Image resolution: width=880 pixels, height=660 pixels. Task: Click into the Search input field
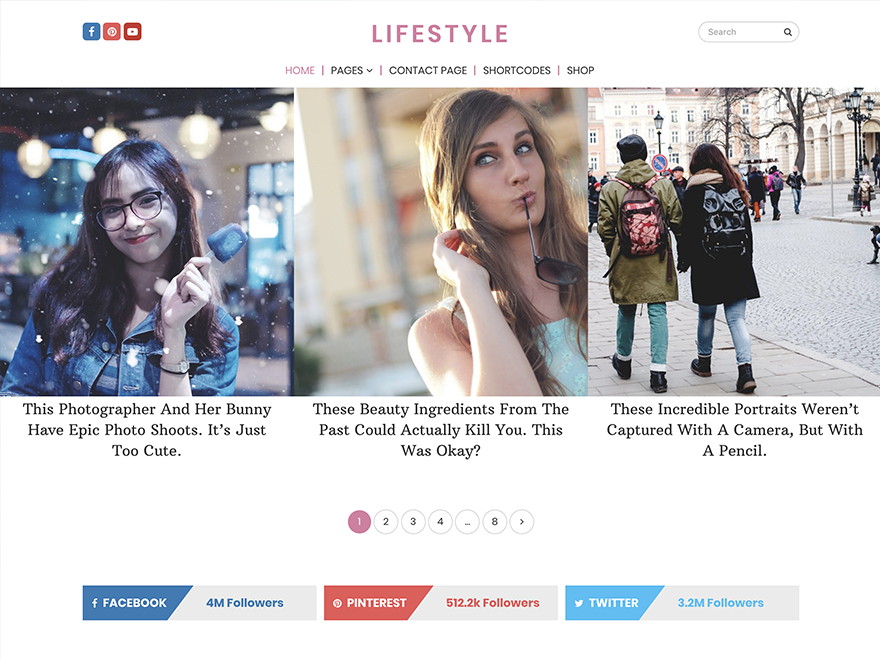coord(748,32)
